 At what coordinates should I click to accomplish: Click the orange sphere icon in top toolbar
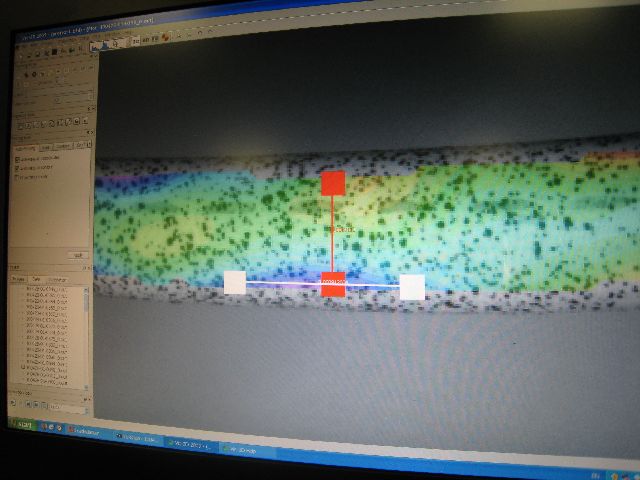[166, 38]
